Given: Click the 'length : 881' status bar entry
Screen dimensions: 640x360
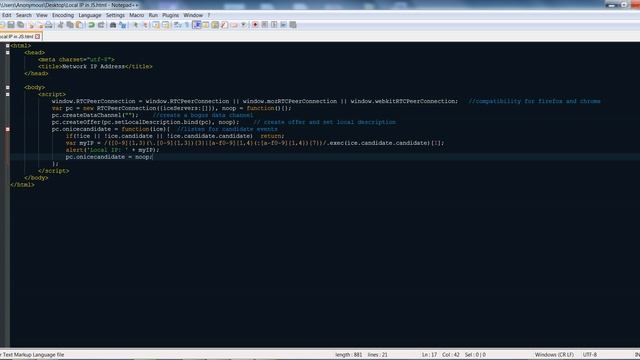Looking at the screenshot, I should (349, 355).
